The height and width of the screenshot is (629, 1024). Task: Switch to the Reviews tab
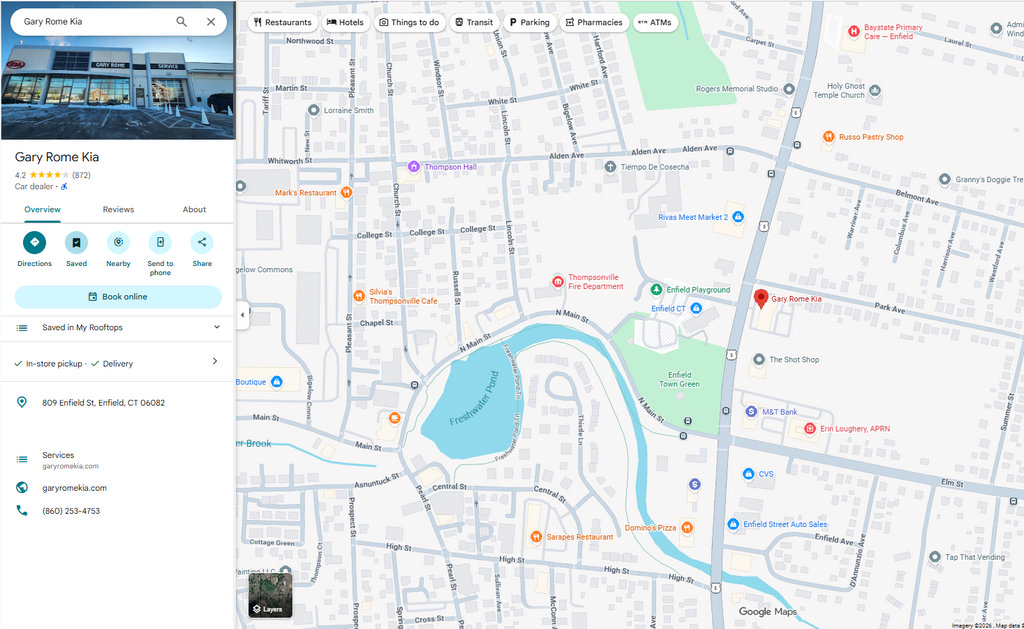(x=118, y=209)
